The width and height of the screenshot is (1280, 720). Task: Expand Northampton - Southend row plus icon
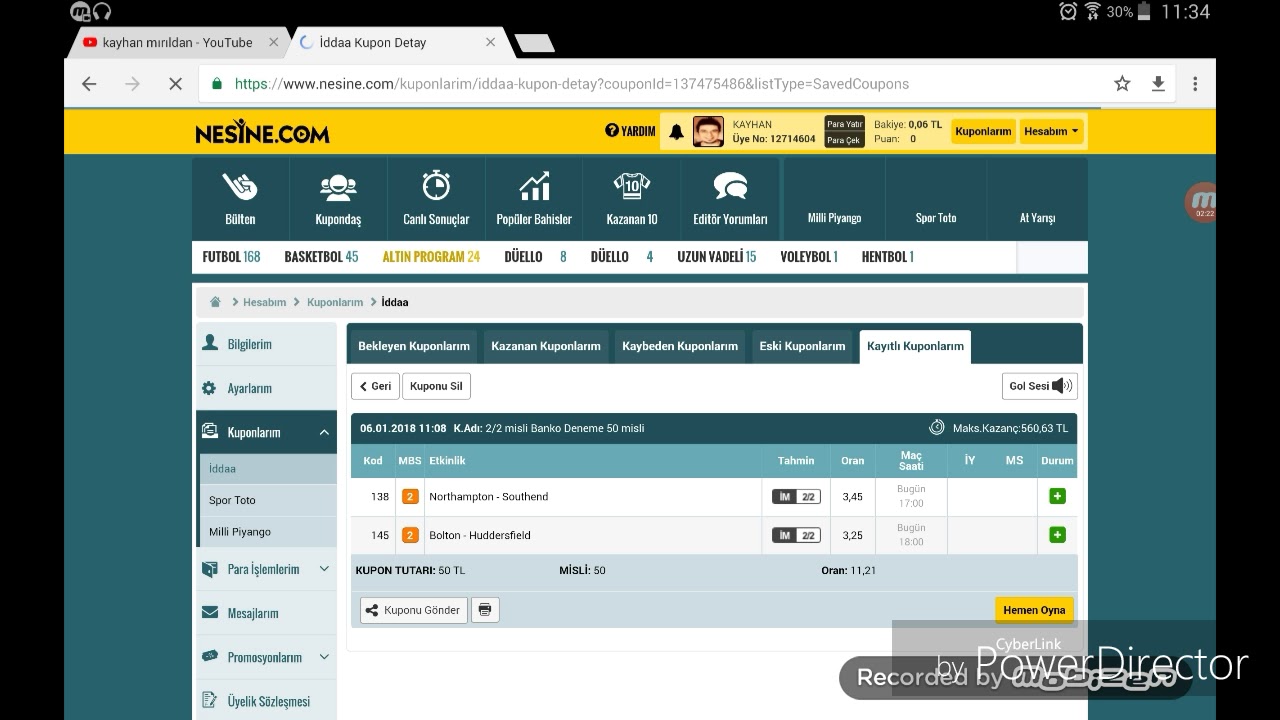pos(1057,496)
